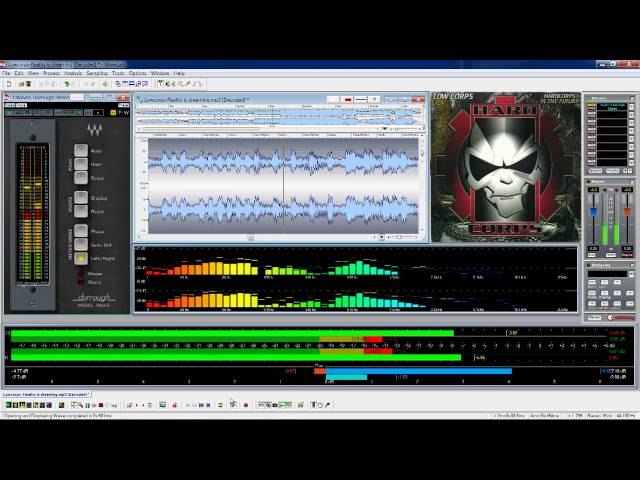Open the third effect slot's dropdown arrow
The height and width of the screenshot is (480, 640).
[x=631, y=123]
